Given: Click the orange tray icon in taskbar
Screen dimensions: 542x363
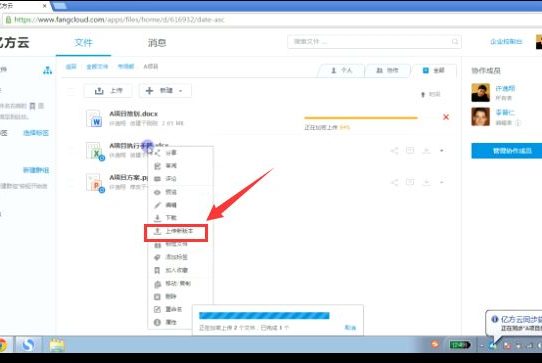Looking at the screenshot, I should pyautogui.click(x=435, y=344).
